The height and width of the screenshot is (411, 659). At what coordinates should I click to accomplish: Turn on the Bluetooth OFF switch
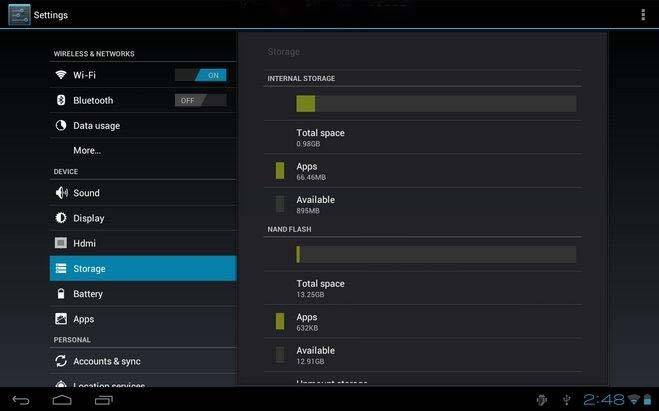point(201,100)
